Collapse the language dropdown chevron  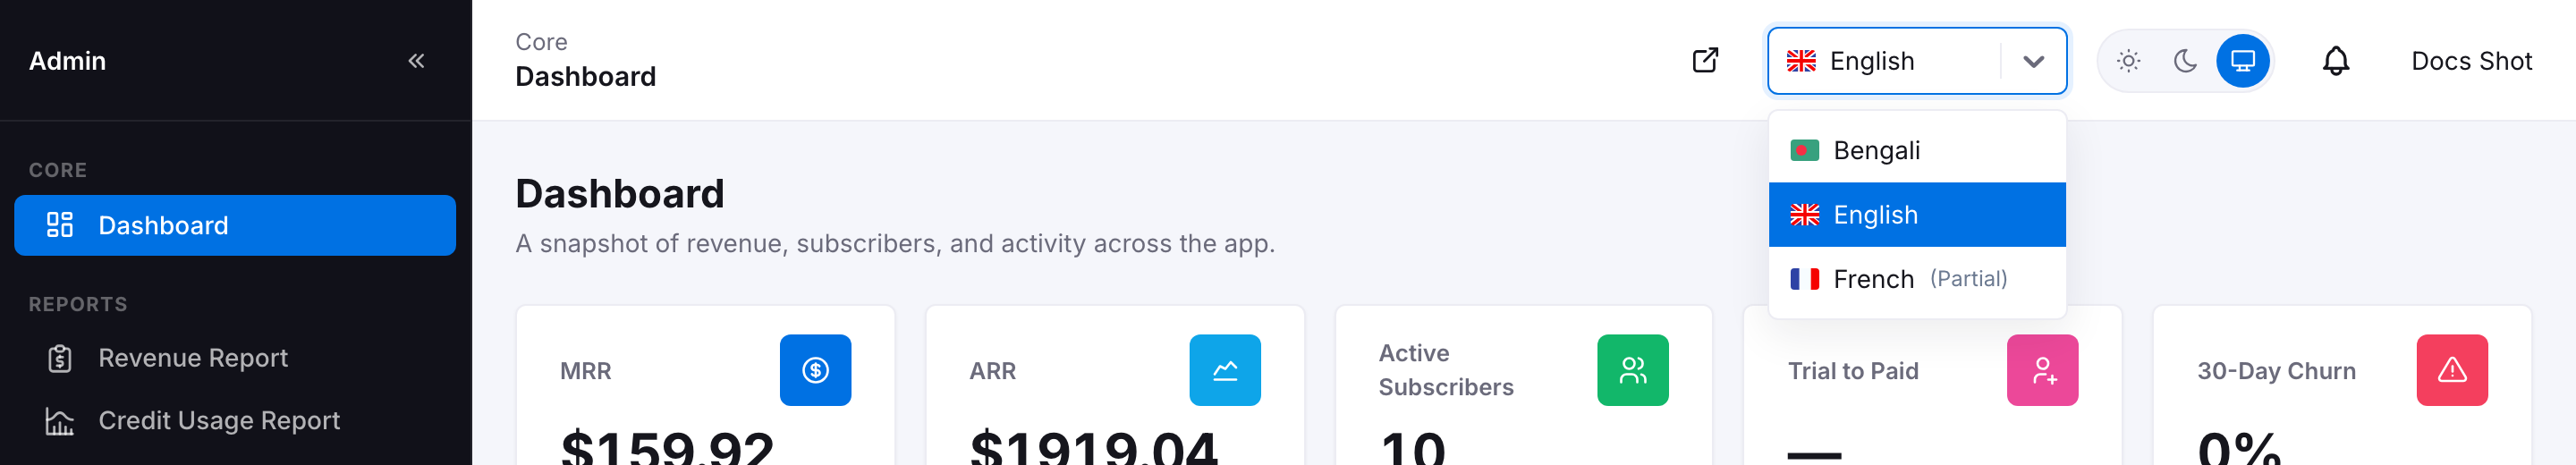pos(2033,61)
